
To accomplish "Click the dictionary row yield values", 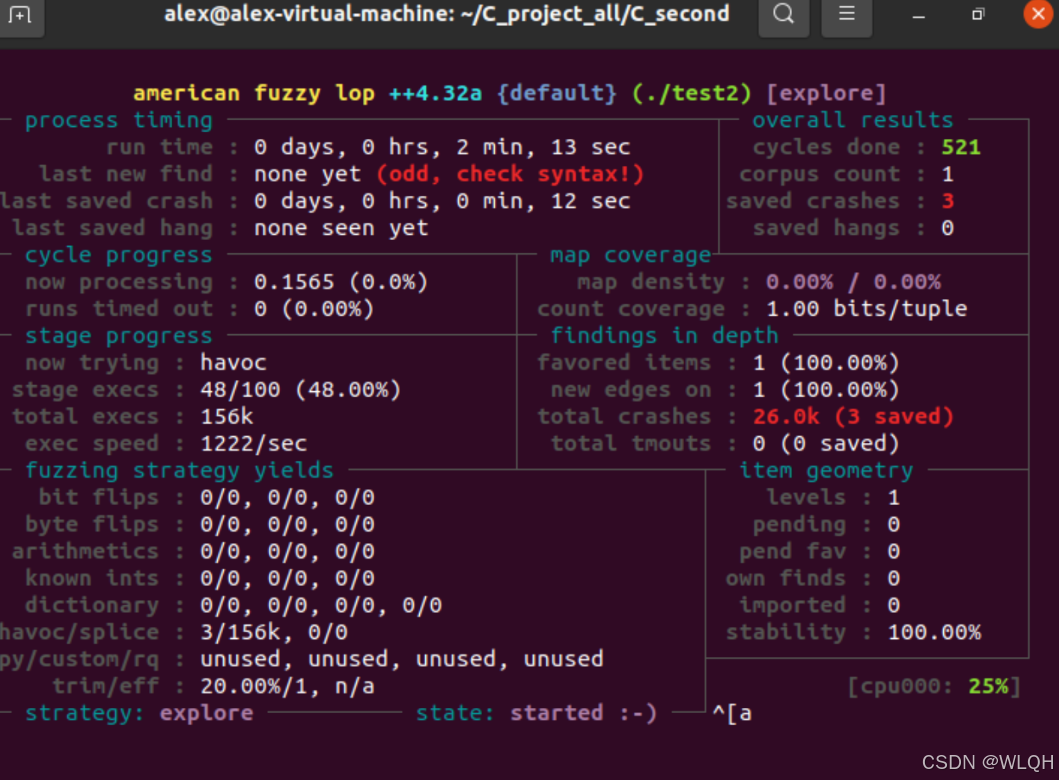I will [x=321, y=606].
